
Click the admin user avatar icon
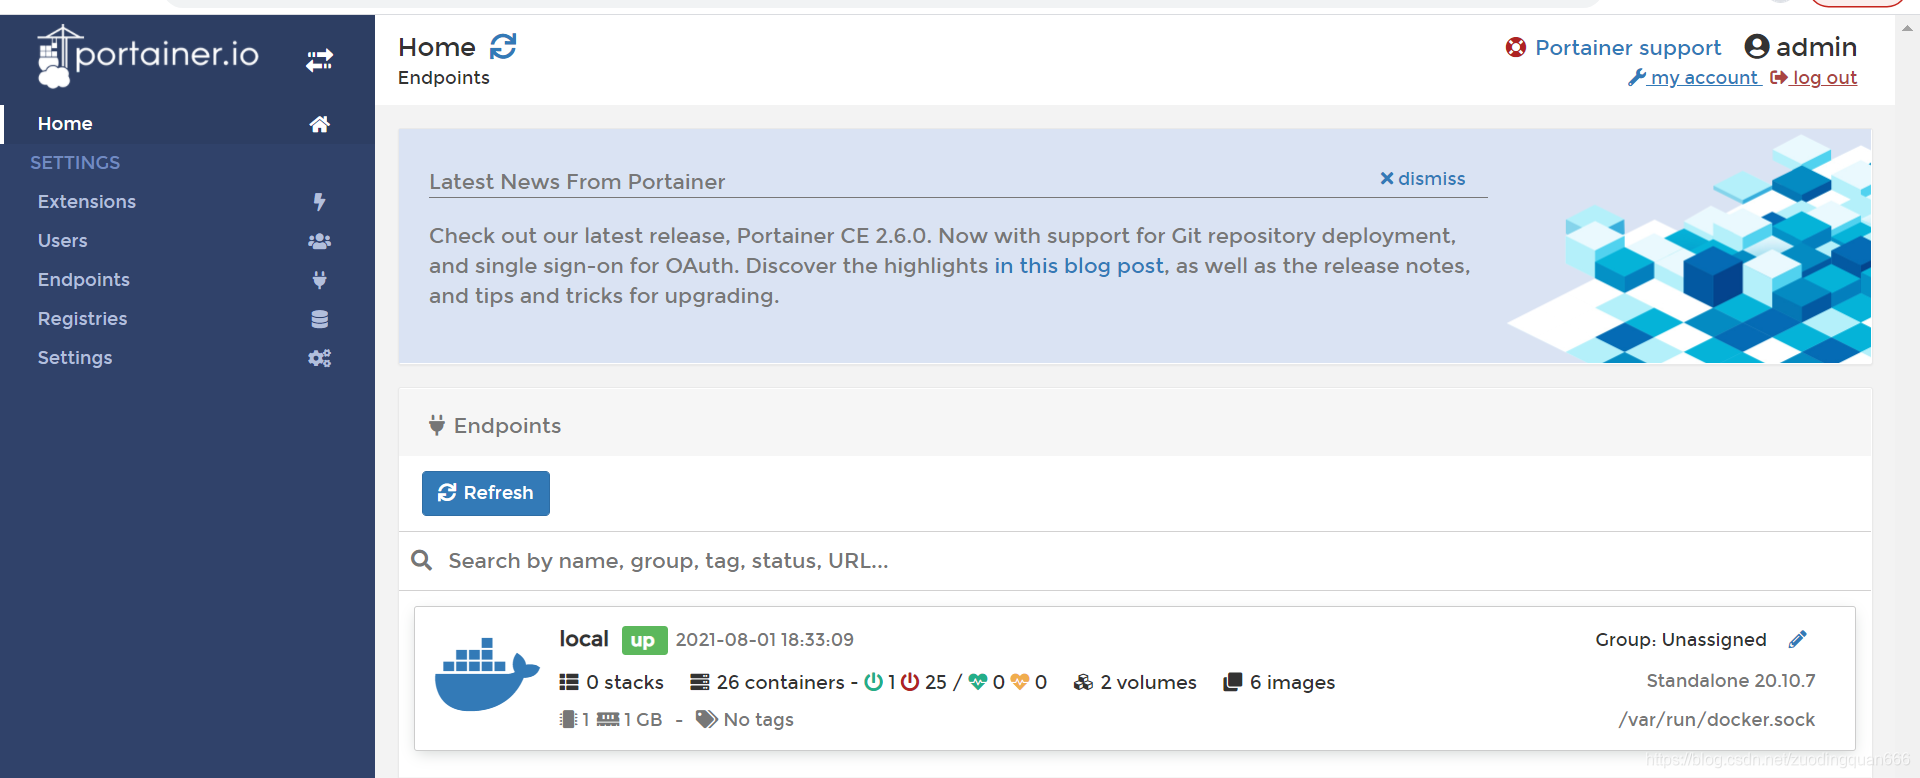(x=1757, y=46)
